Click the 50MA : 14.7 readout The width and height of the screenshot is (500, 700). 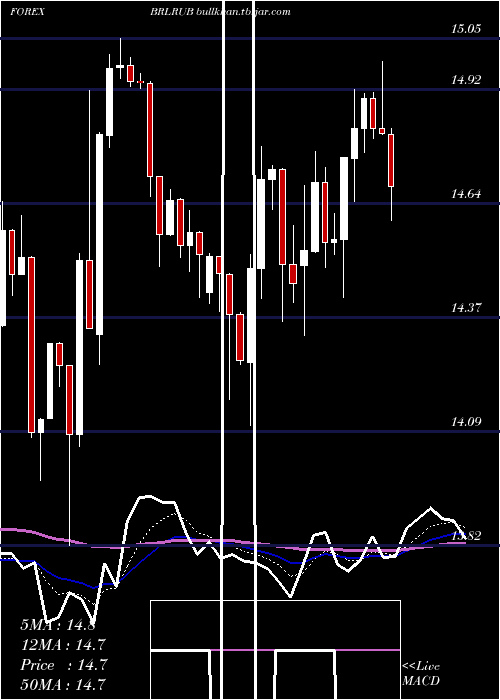click(63, 684)
